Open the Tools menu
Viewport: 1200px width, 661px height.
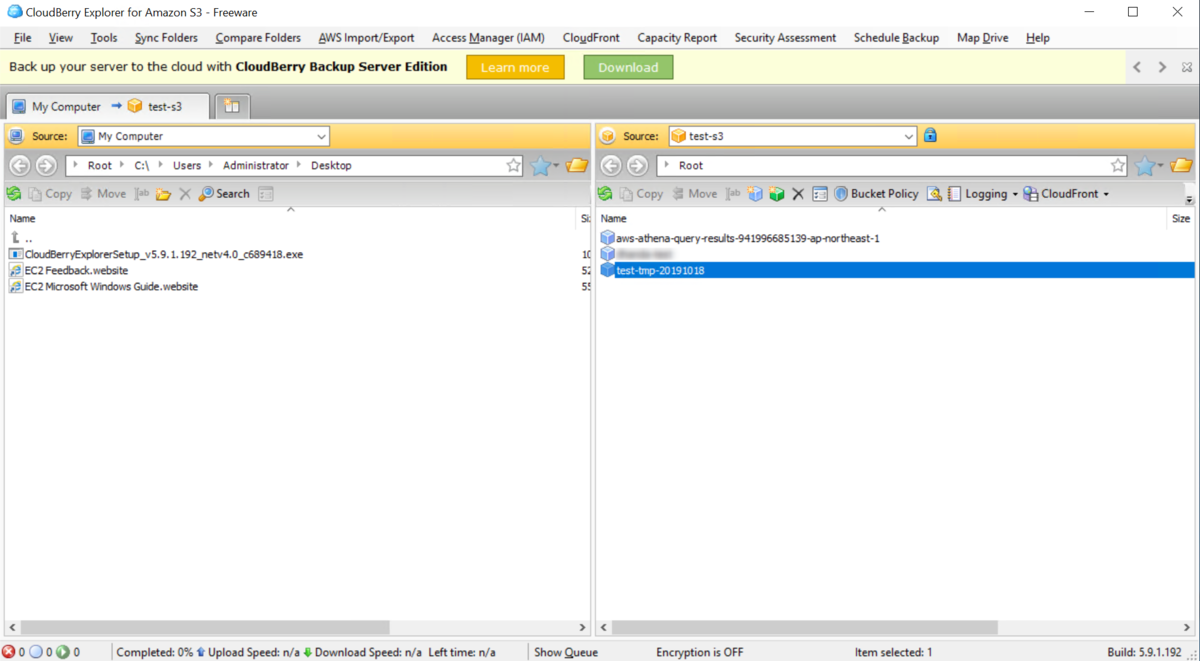point(103,37)
